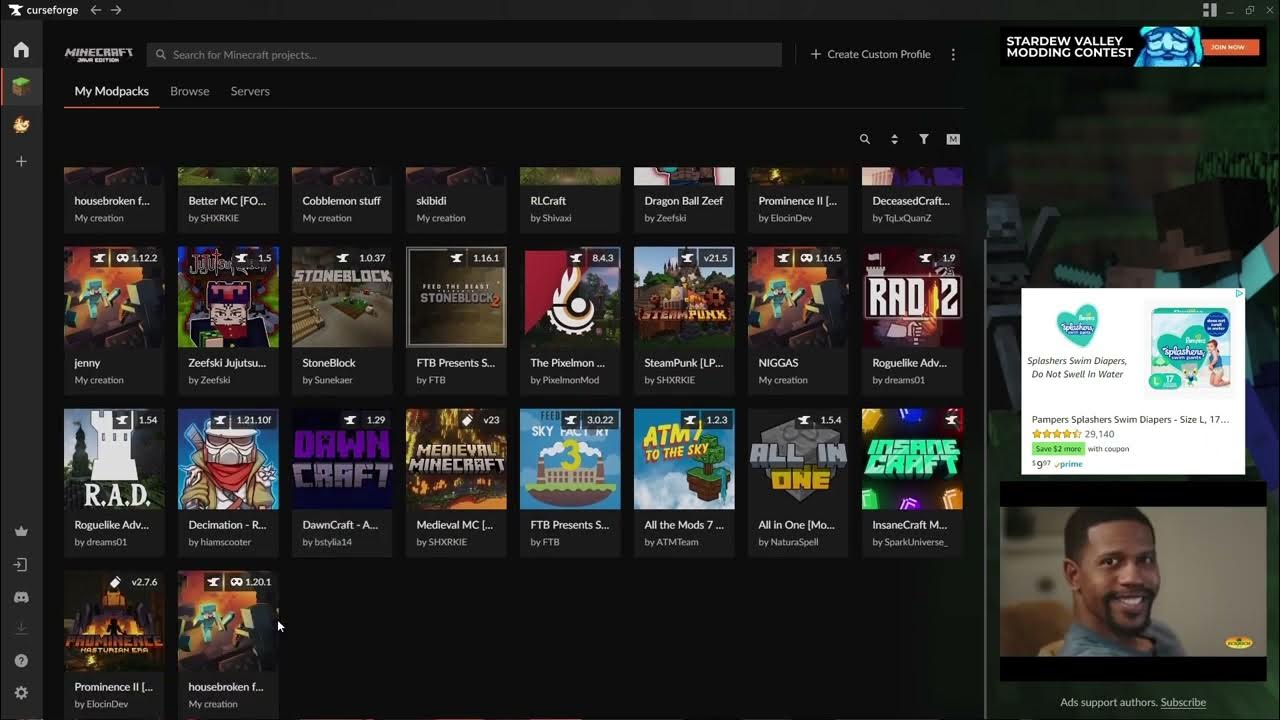This screenshot has width=1280, height=720.
Task: Go back with the left arrow
Action: (96, 10)
